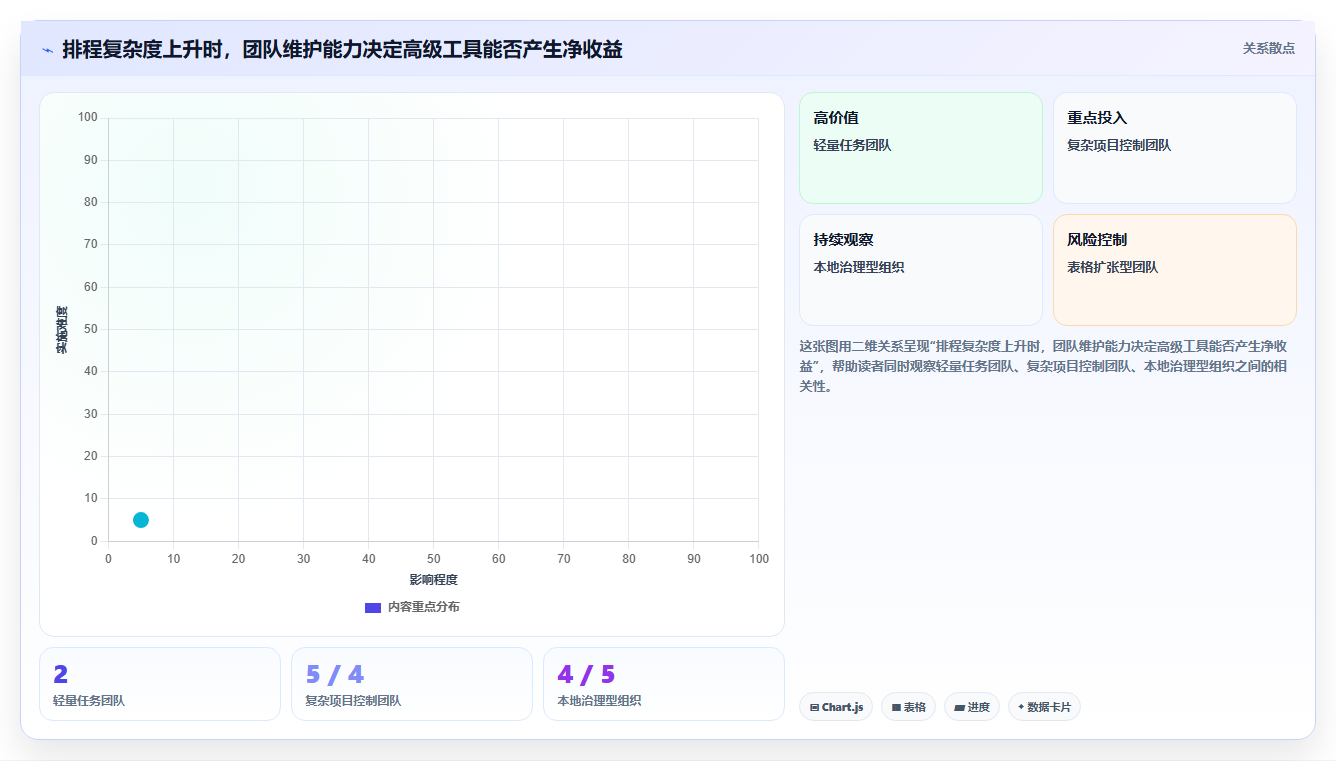Screen dimensions: 1336x761
Task: Click the 数据卡片 tag chip
Action: [x=1044, y=707]
